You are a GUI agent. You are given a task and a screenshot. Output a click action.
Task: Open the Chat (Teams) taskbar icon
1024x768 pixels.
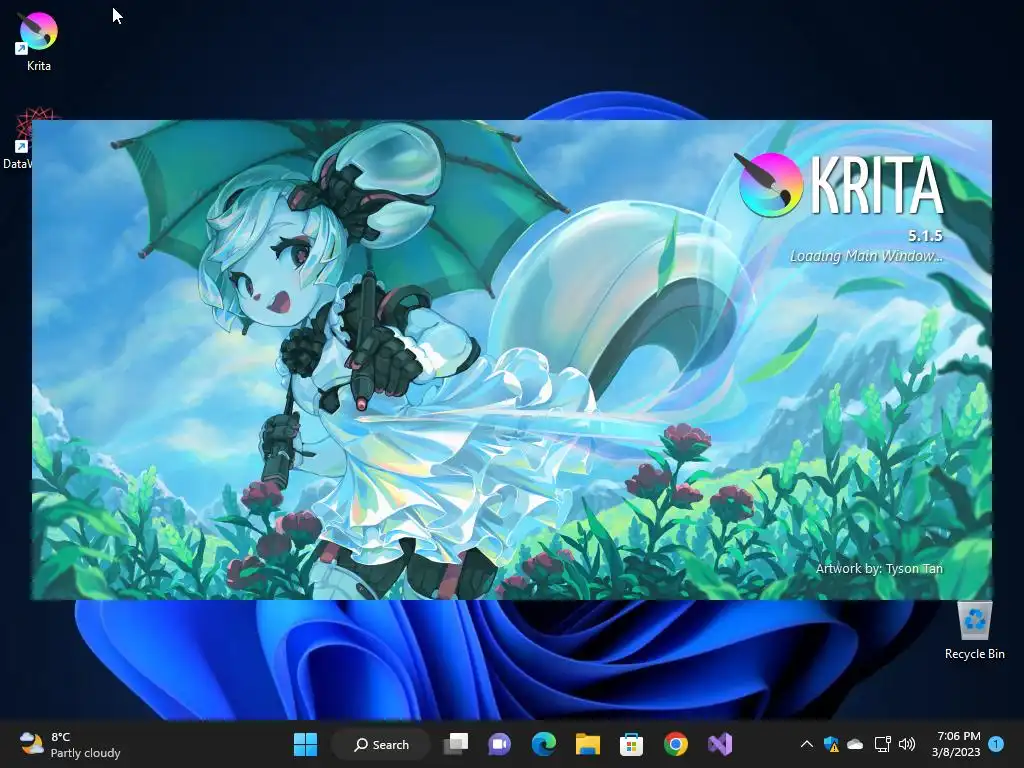coord(500,744)
